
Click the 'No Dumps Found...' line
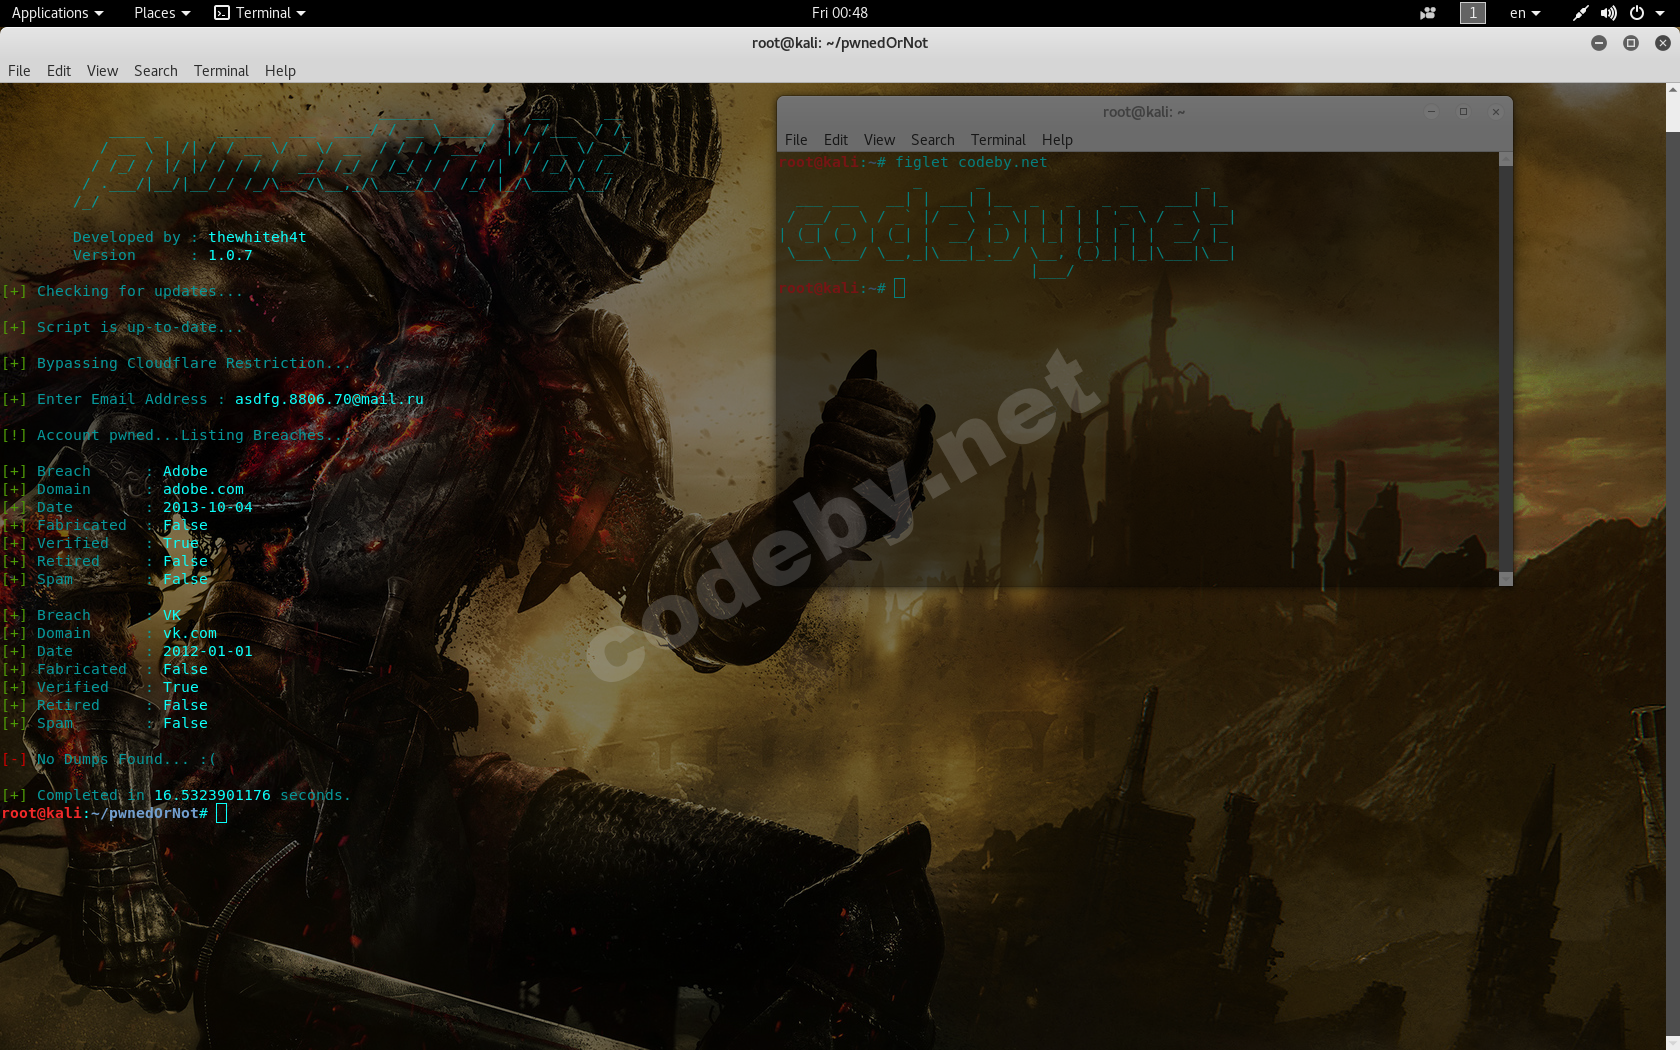point(109,759)
